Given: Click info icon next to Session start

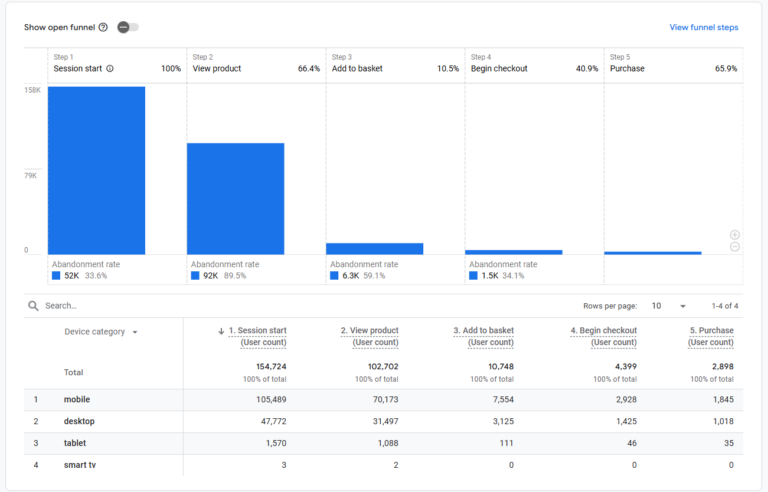Looking at the screenshot, I should pyautogui.click(x=110, y=69).
